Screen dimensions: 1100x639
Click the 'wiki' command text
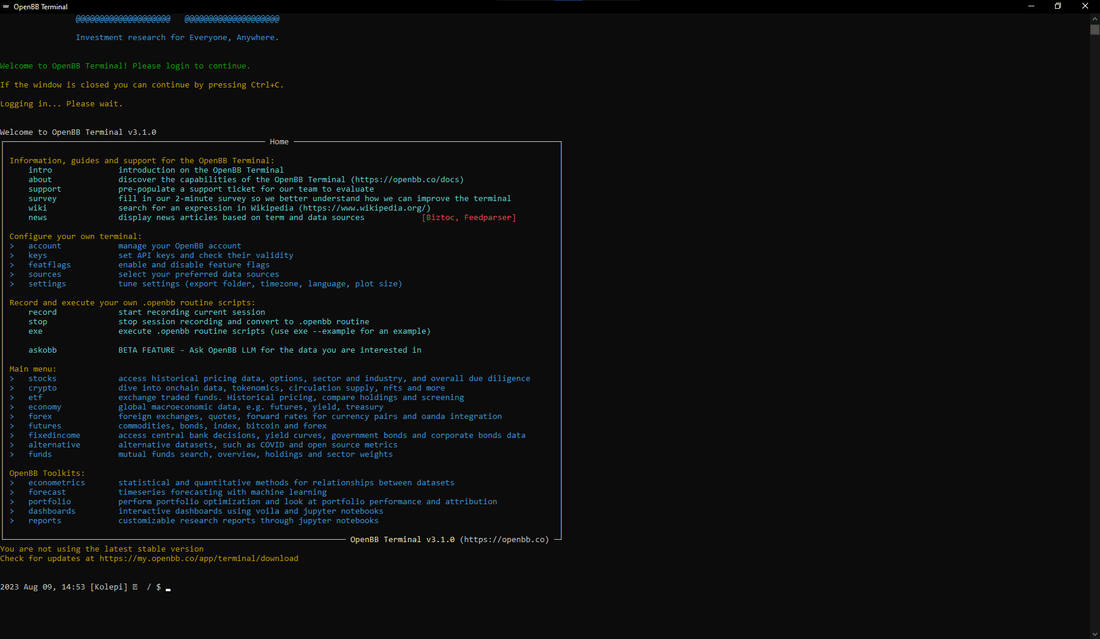point(38,208)
